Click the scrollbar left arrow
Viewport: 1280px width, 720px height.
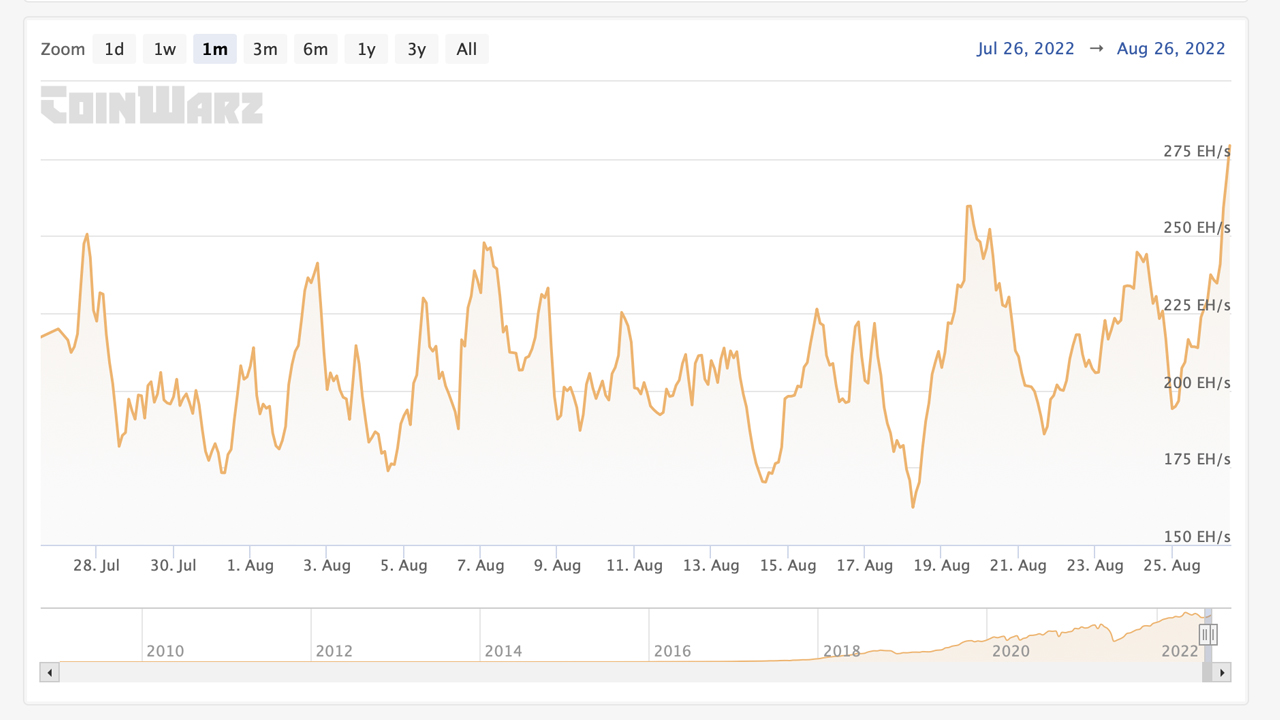[x=49, y=673]
